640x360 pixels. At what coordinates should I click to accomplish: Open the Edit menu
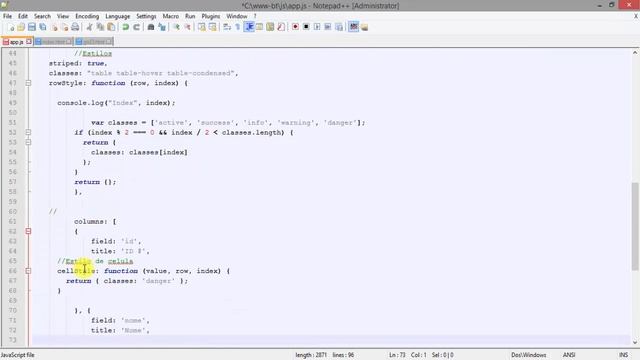(x=23, y=16)
